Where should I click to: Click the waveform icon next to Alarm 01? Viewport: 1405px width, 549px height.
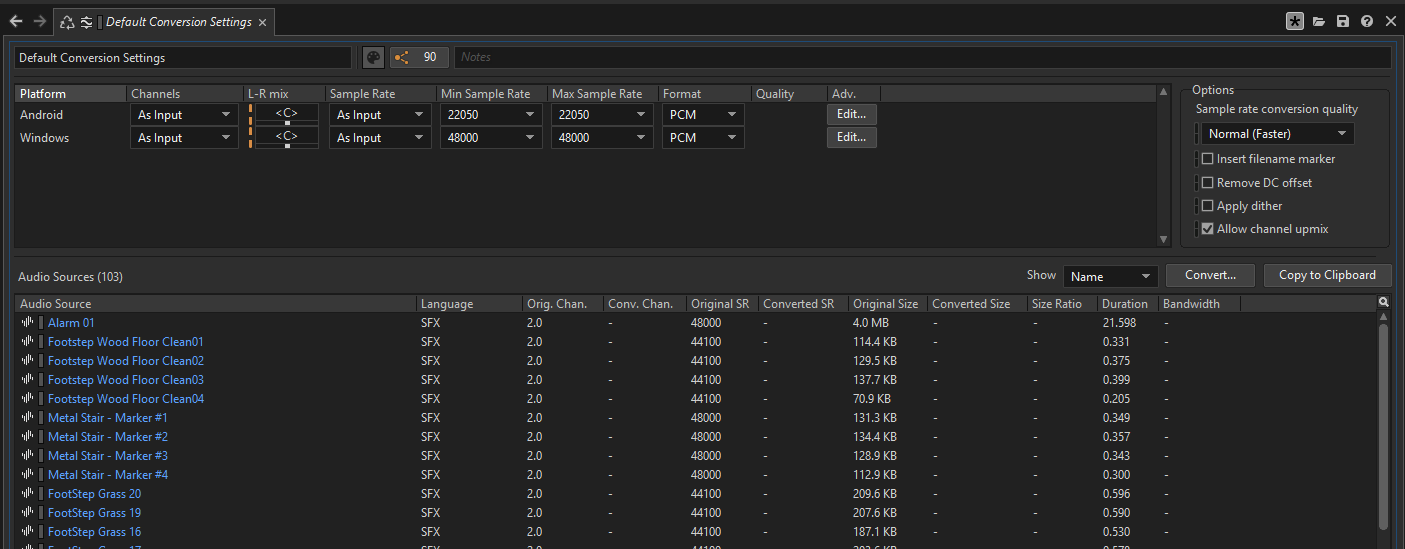click(27, 323)
